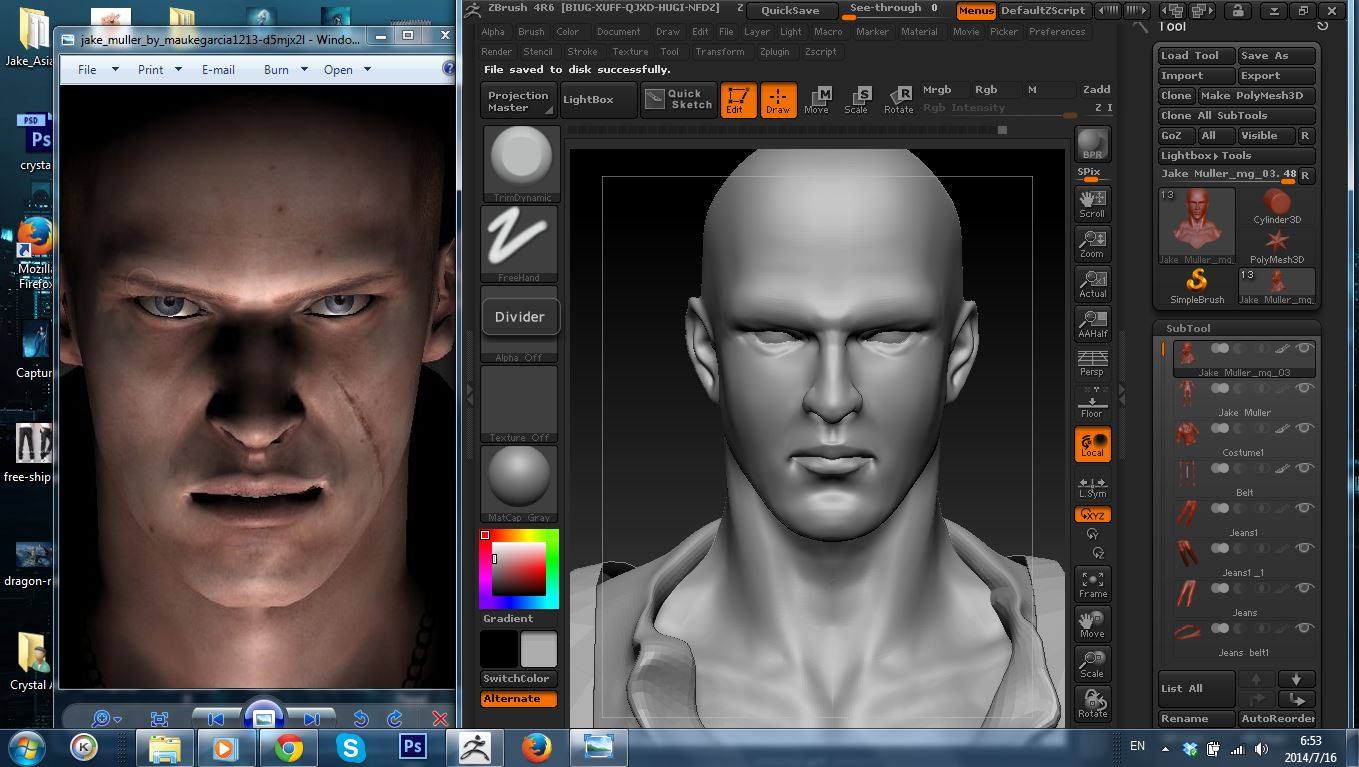Open the Alpha menu
This screenshot has width=1359, height=767.
point(493,32)
